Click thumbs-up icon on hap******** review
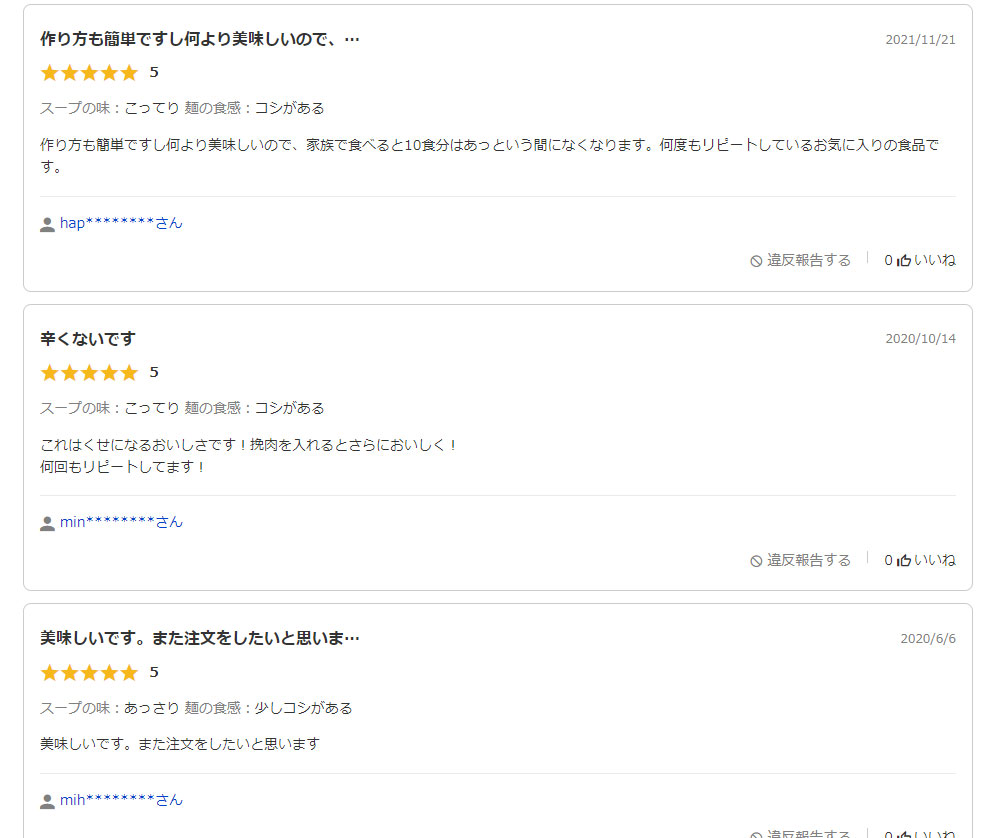Image resolution: width=992 pixels, height=838 pixels. 904,260
